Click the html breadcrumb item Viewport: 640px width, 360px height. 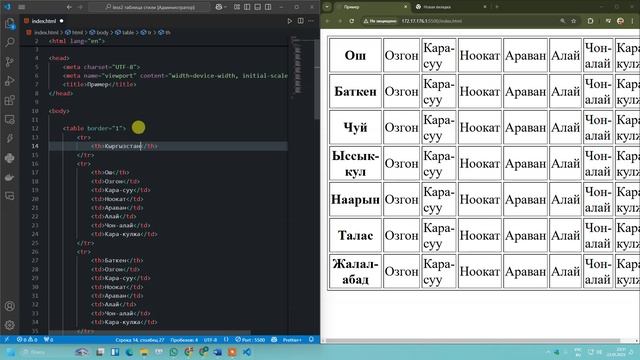(x=74, y=32)
